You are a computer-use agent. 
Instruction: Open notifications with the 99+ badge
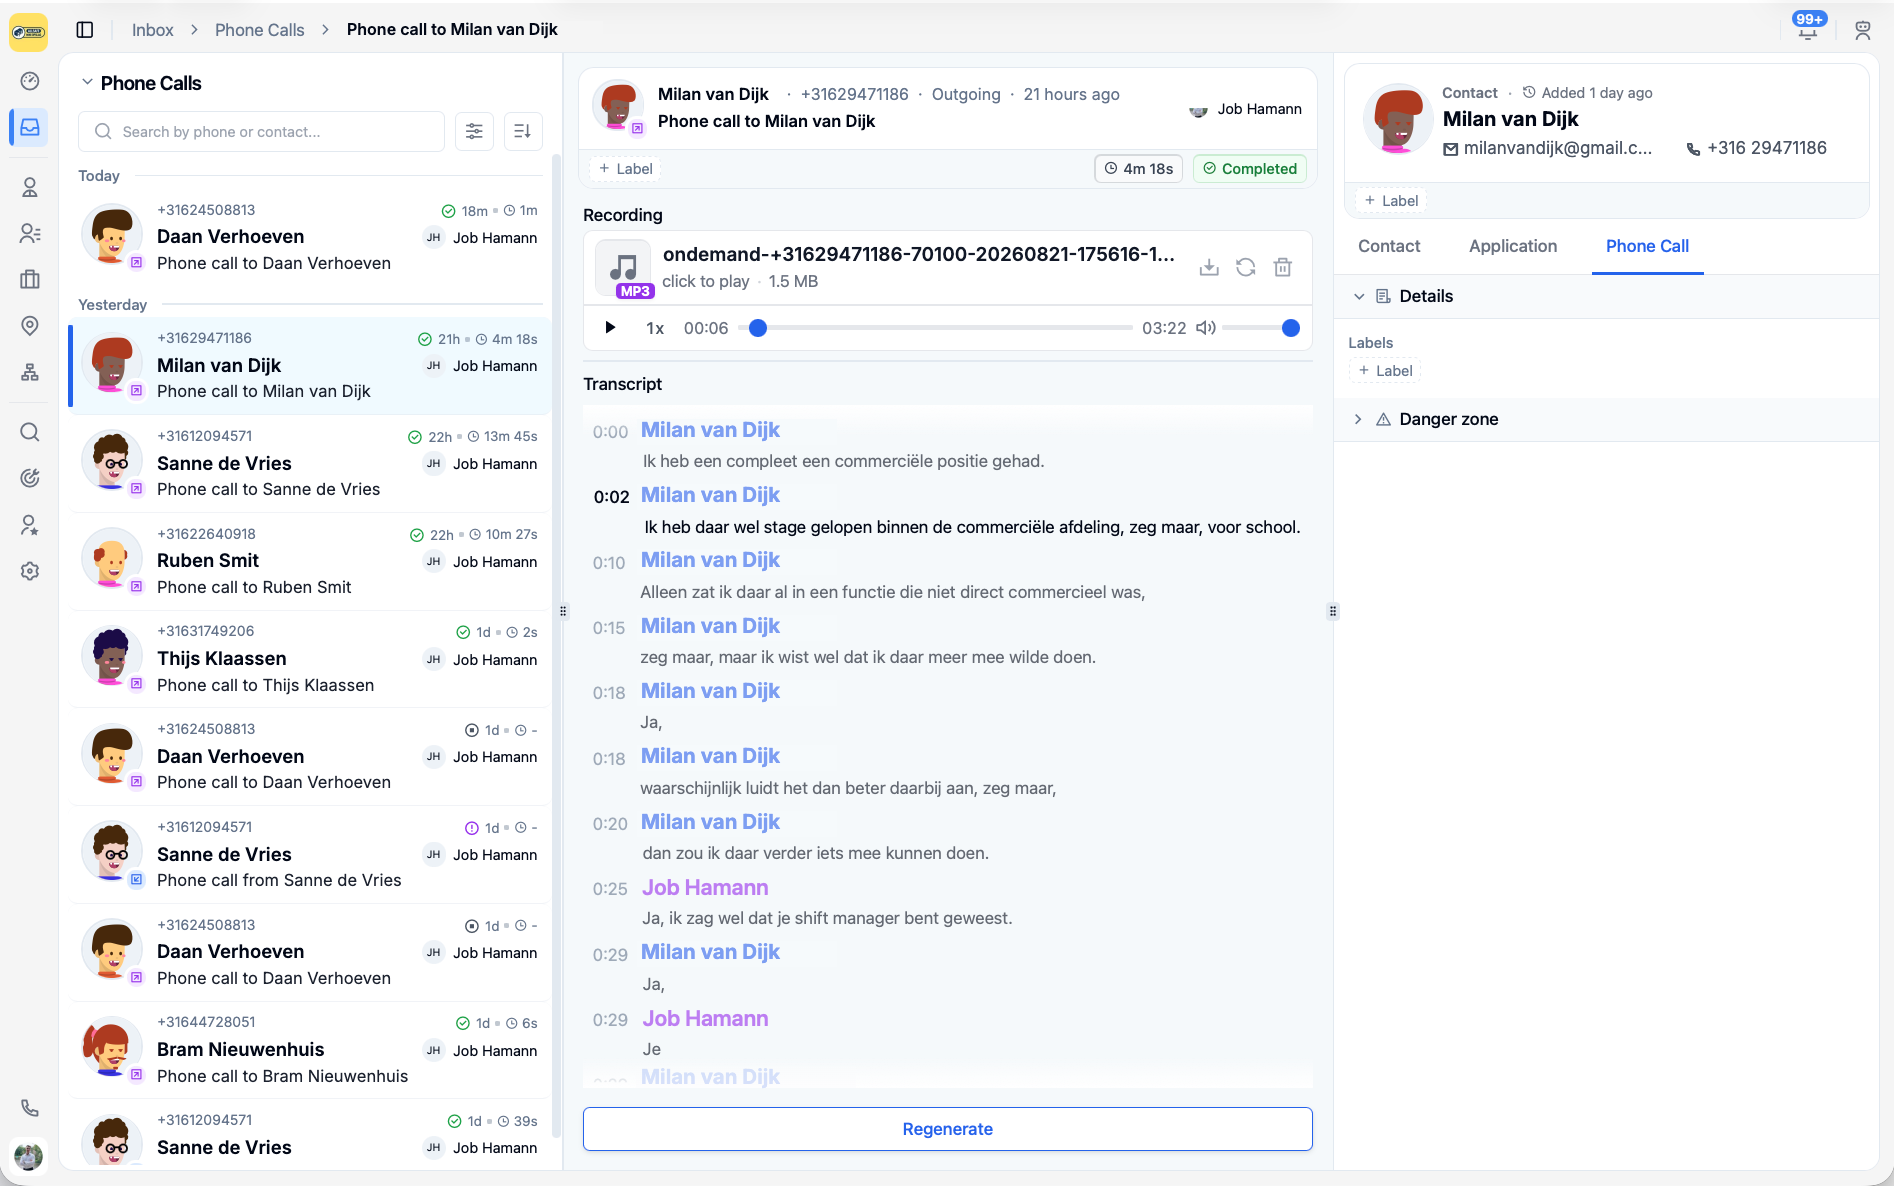coord(1808,27)
